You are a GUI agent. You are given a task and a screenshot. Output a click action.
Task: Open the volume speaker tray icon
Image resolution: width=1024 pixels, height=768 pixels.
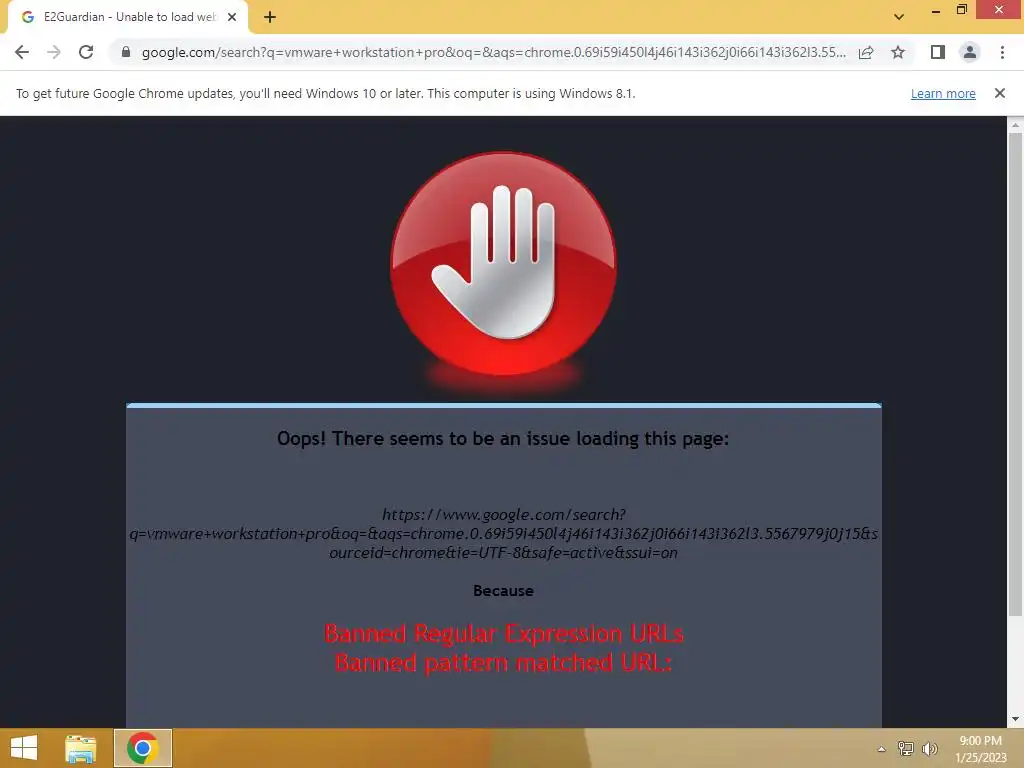[x=929, y=748]
